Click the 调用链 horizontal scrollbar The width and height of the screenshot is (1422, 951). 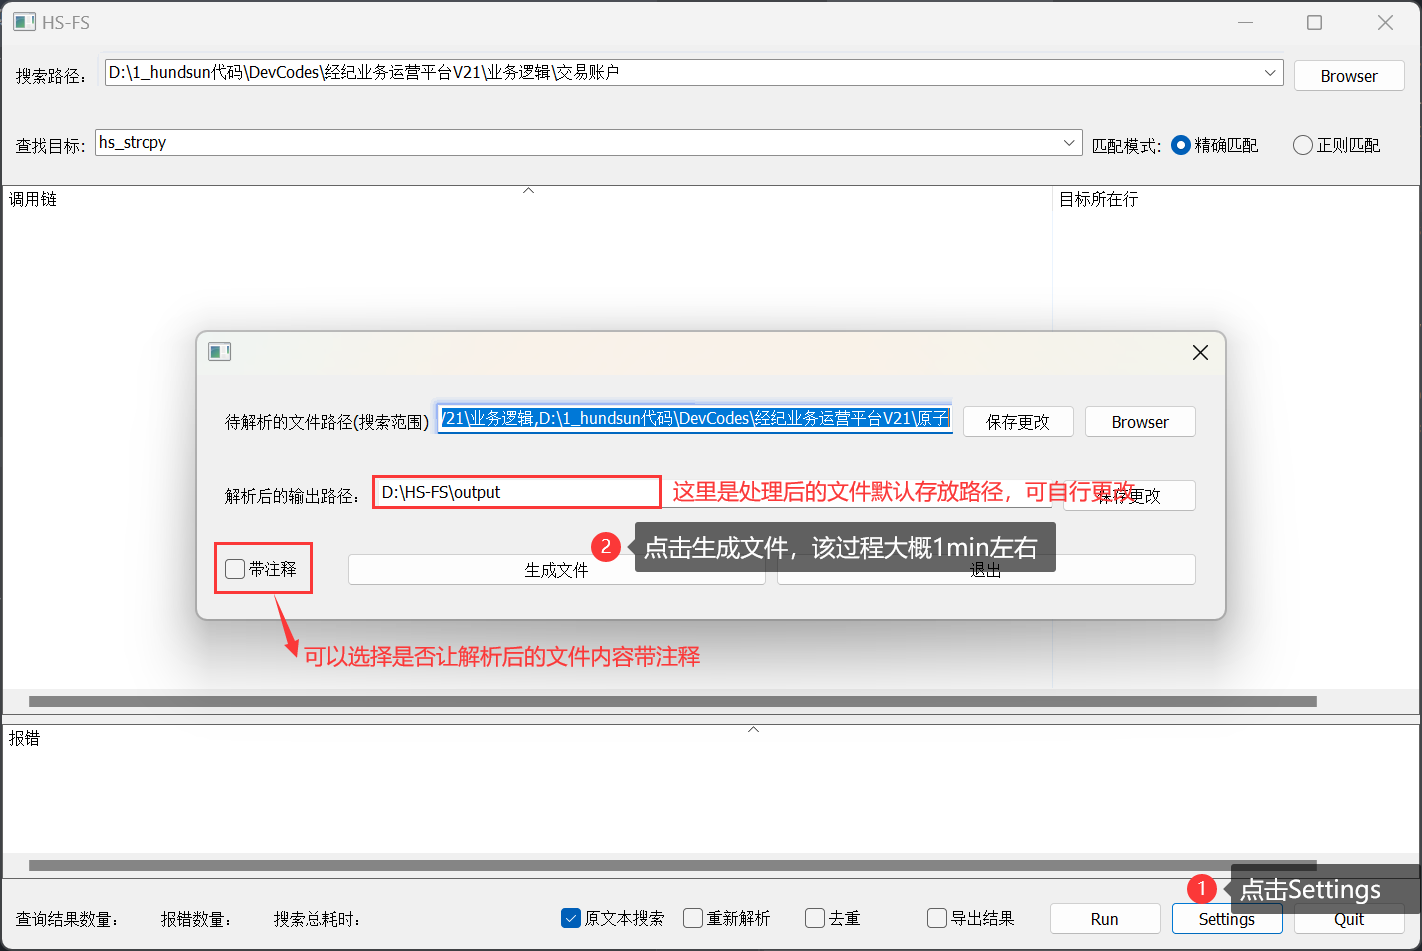[672, 701]
